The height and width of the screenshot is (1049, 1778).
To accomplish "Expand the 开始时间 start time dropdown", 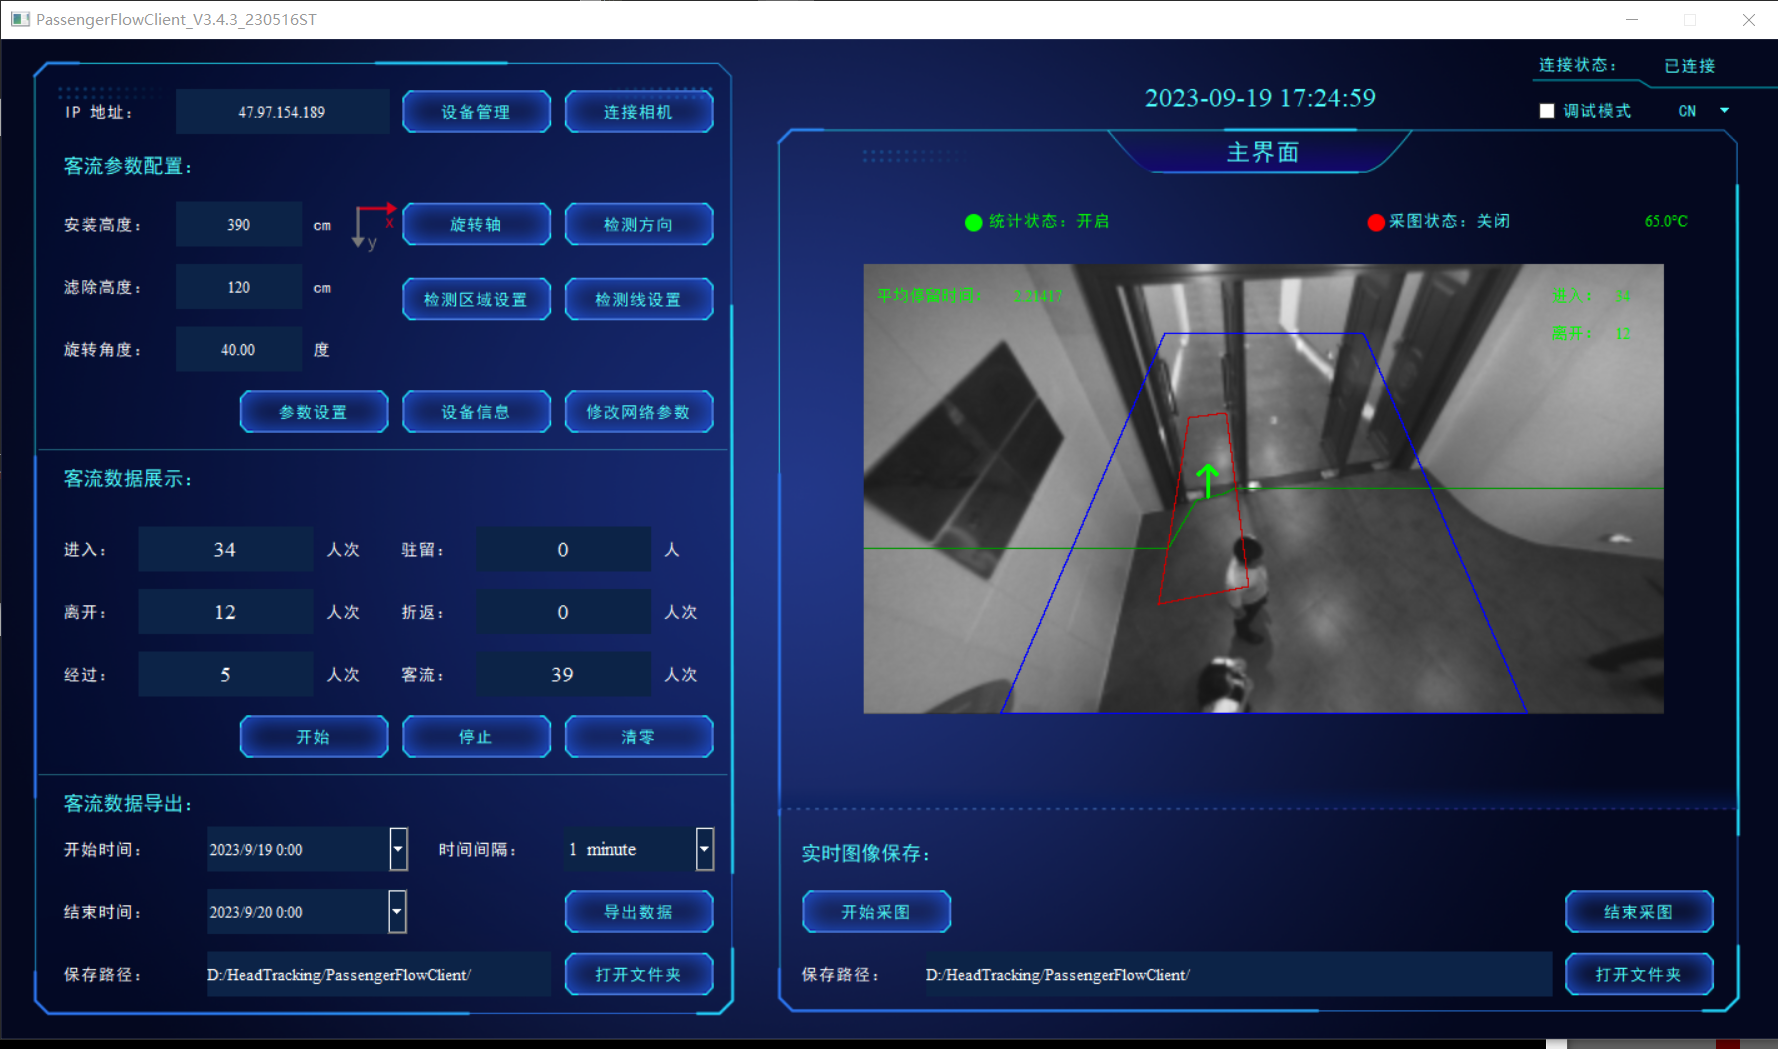I will point(398,849).
